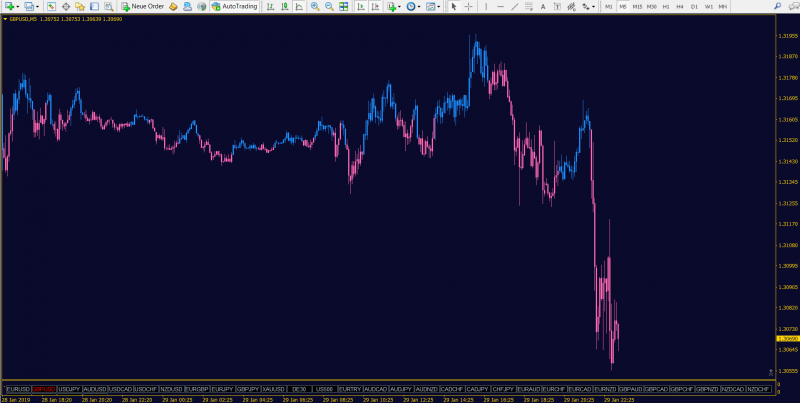Viewport: 800px width, 403px height.
Task: Select the crosshair tool
Action: click(x=468, y=7)
